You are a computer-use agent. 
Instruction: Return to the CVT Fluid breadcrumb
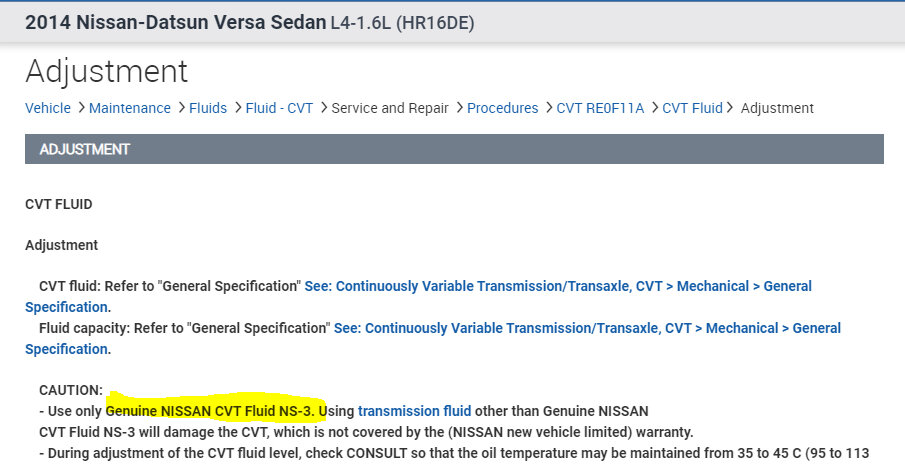[692, 108]
